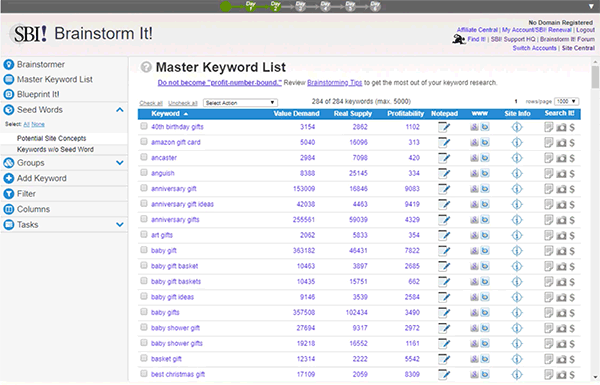Click the Uncheck all link

click(x=183, y=103)
